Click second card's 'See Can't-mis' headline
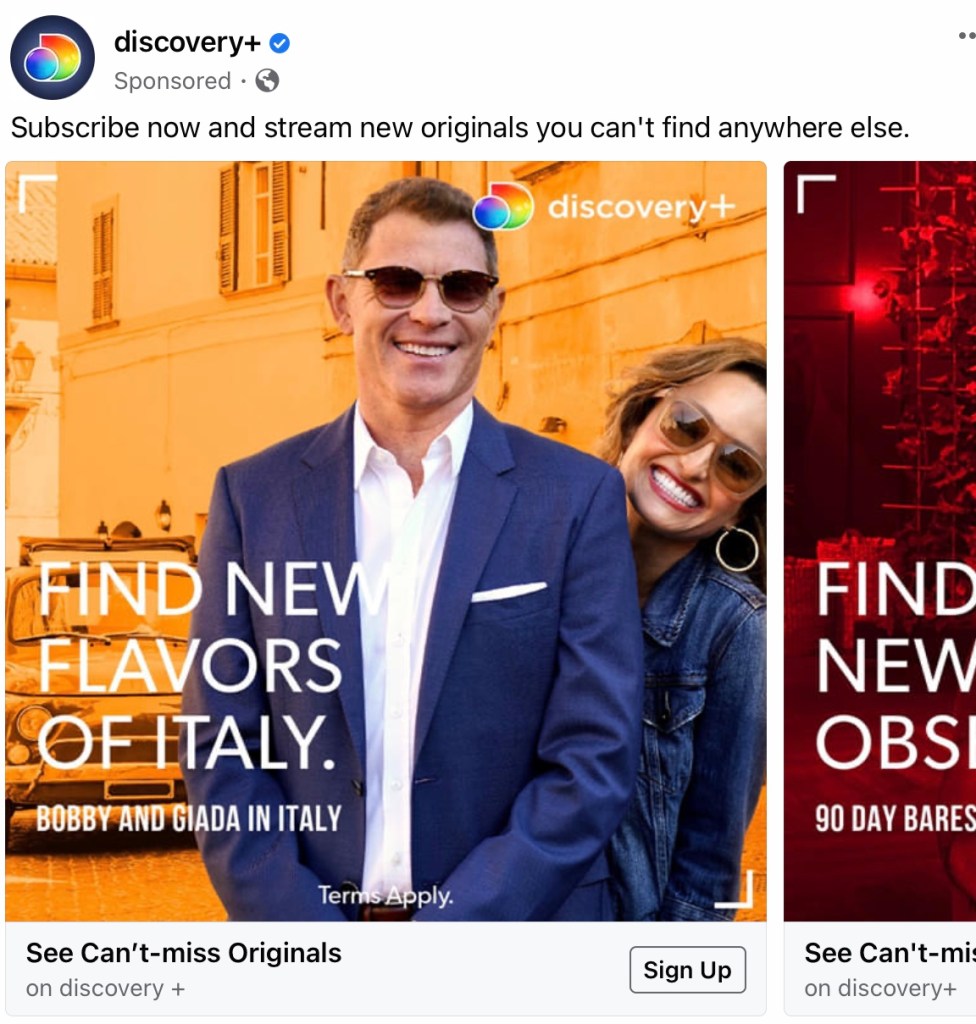976x1024 pixels. pos(890,953)
